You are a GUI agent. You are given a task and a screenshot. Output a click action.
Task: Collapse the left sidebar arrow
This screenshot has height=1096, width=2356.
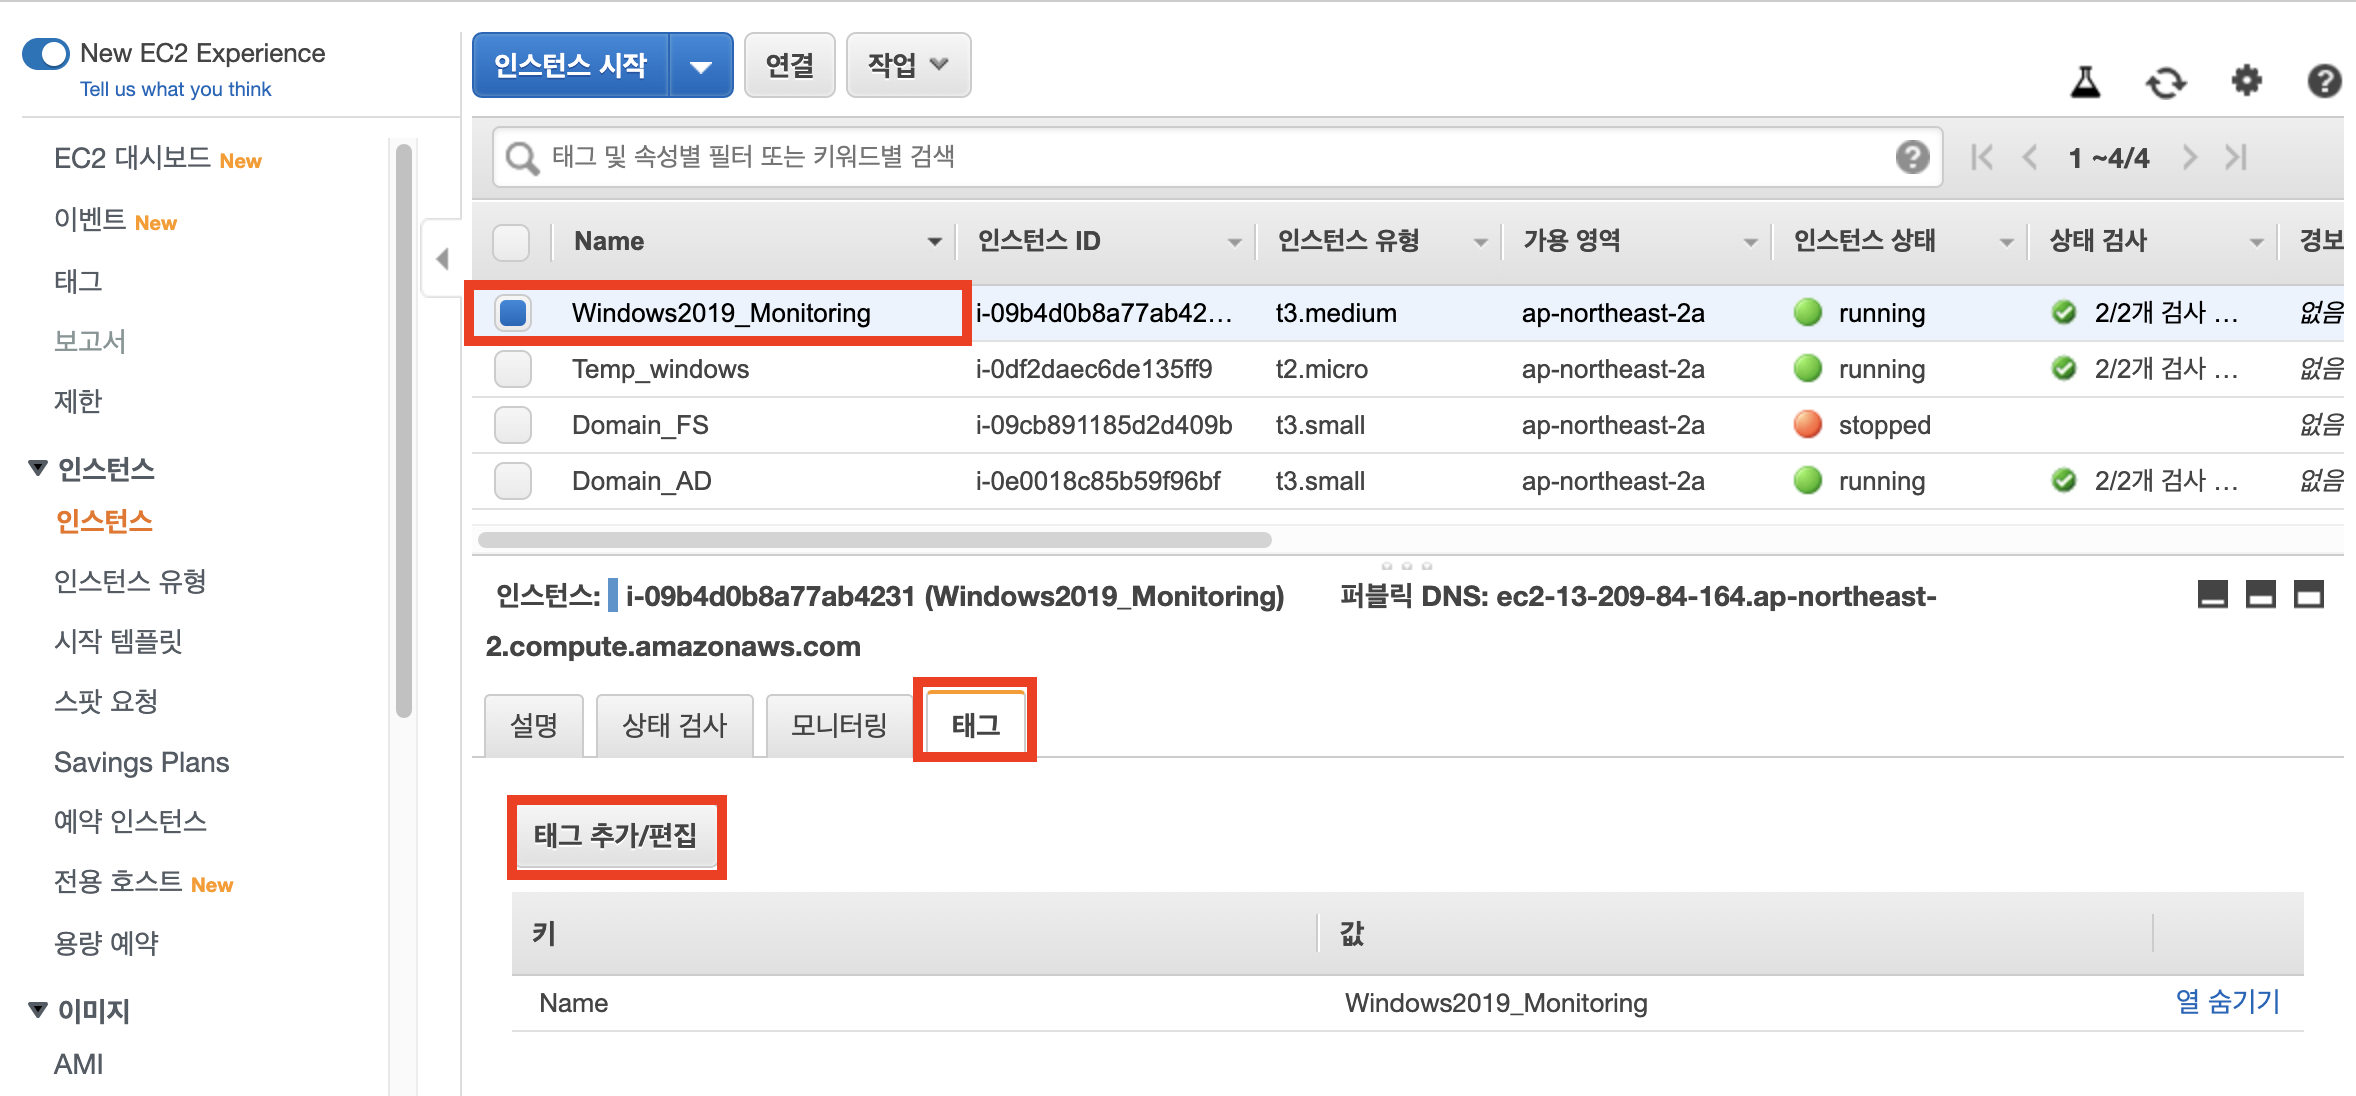442,259
